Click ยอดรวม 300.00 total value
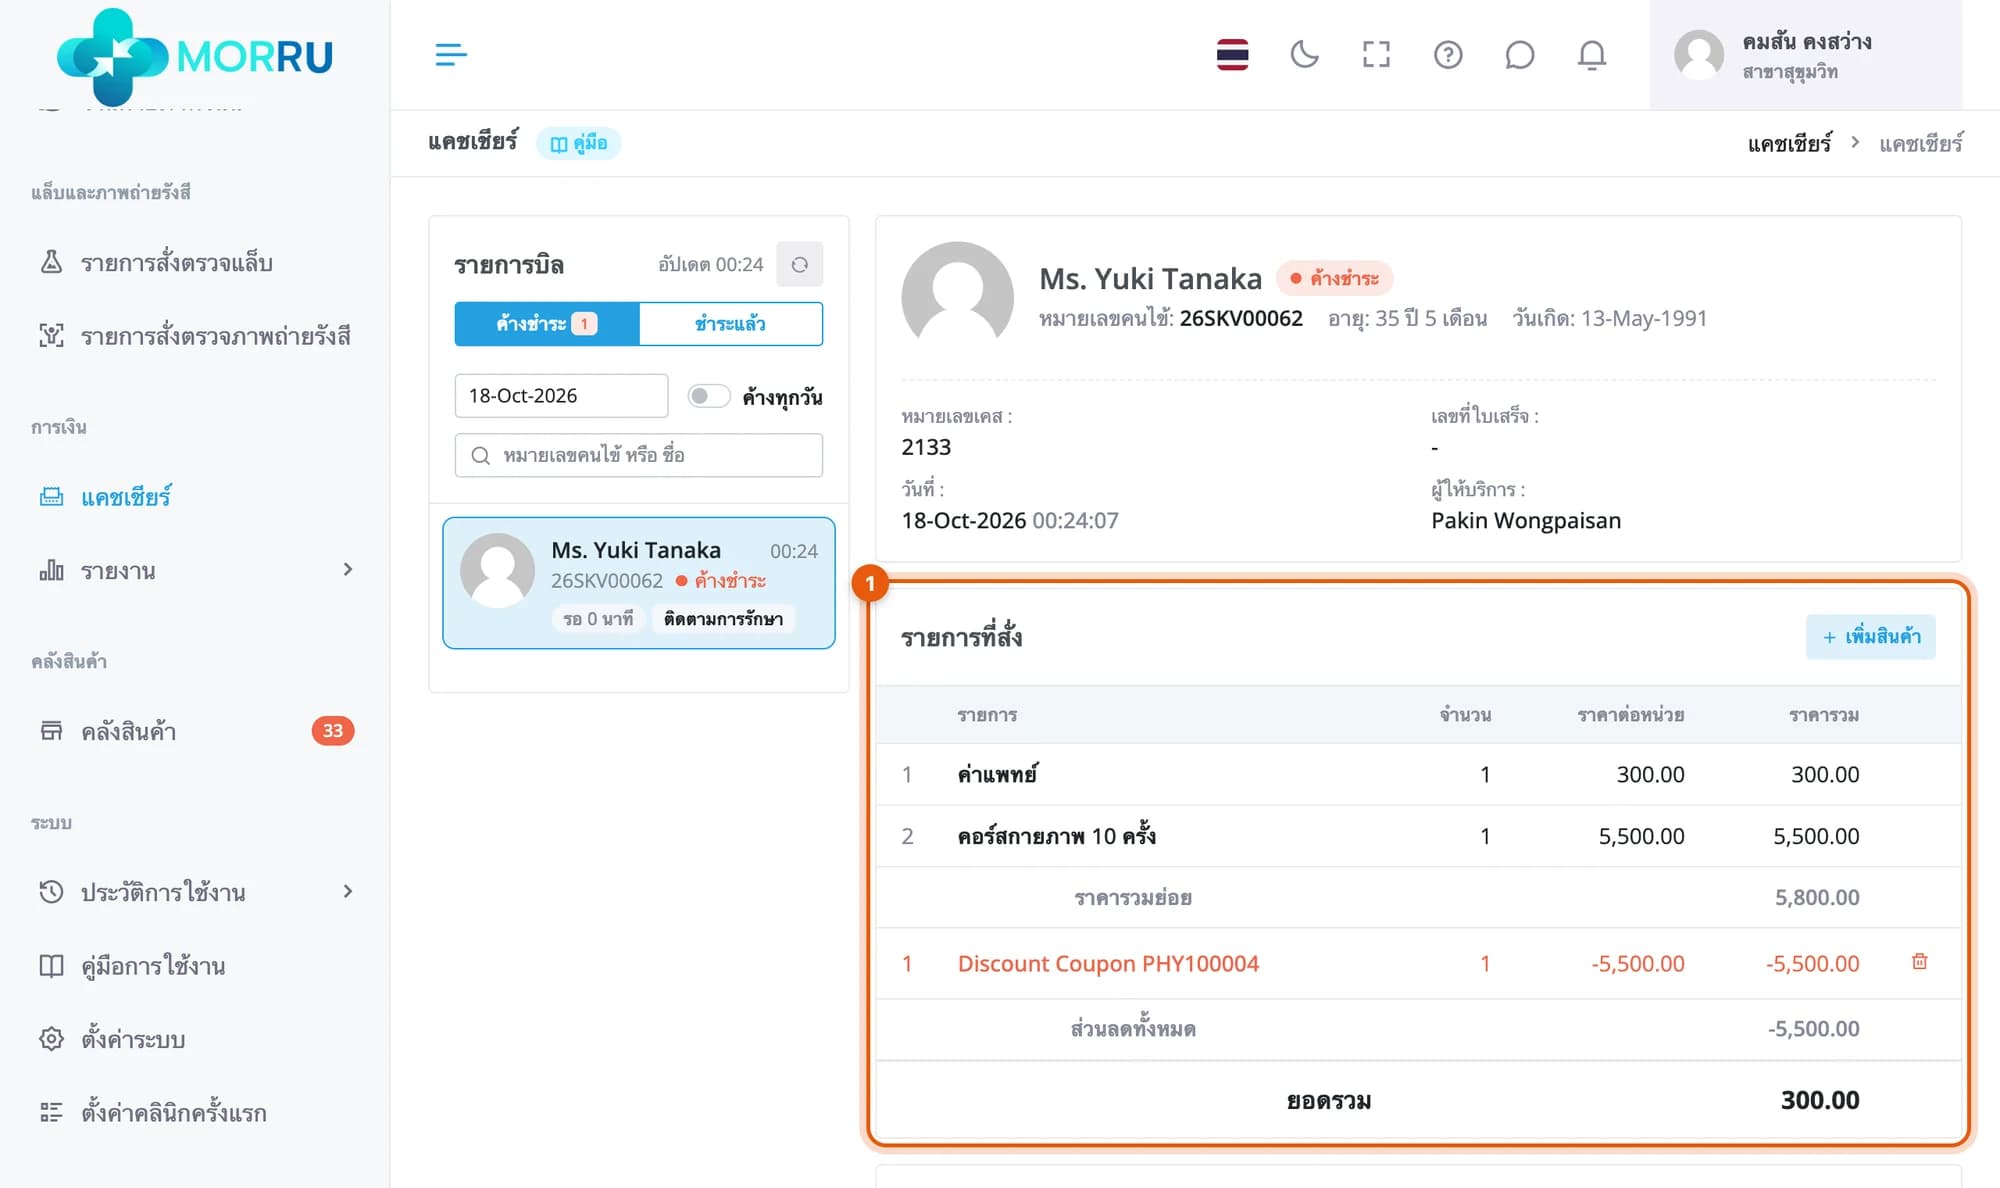Screen dimensions: 2000x1188 1820,1100
